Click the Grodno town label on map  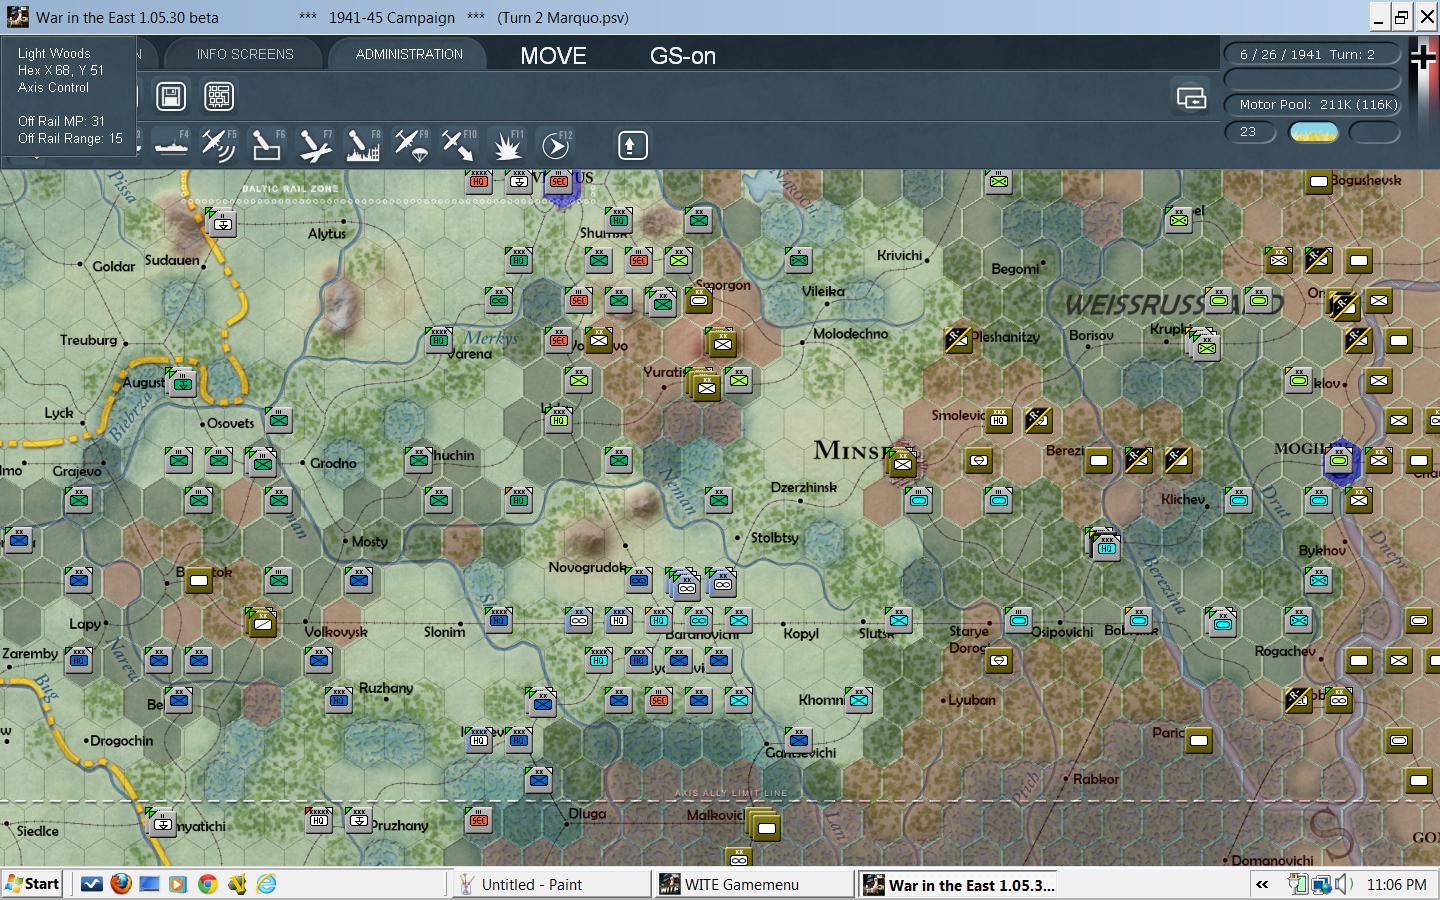(333, 463)
